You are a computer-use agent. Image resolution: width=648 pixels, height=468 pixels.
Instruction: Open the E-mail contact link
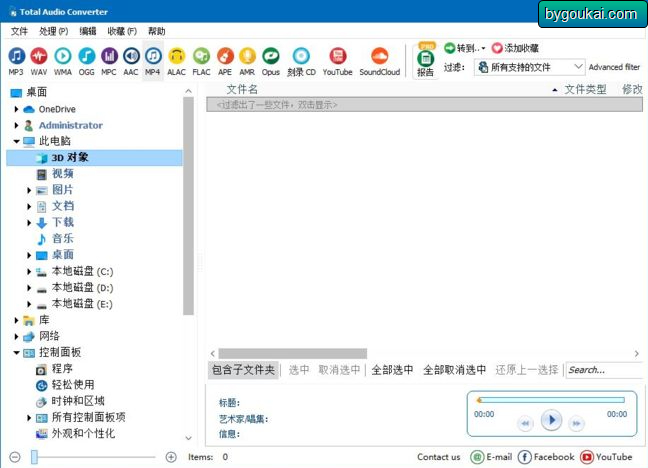click(491, 457)
